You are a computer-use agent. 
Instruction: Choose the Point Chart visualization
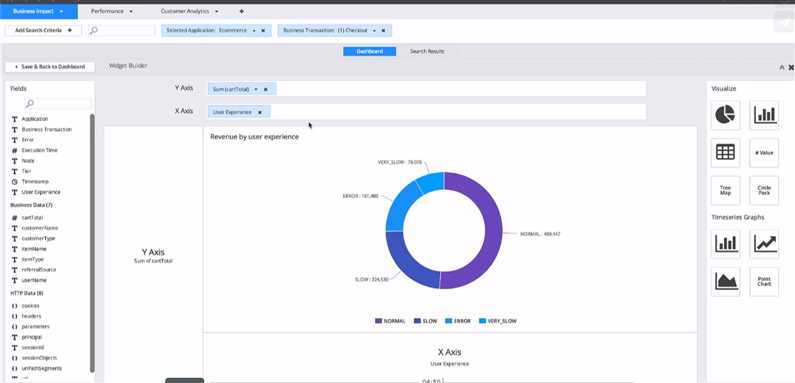764,282
